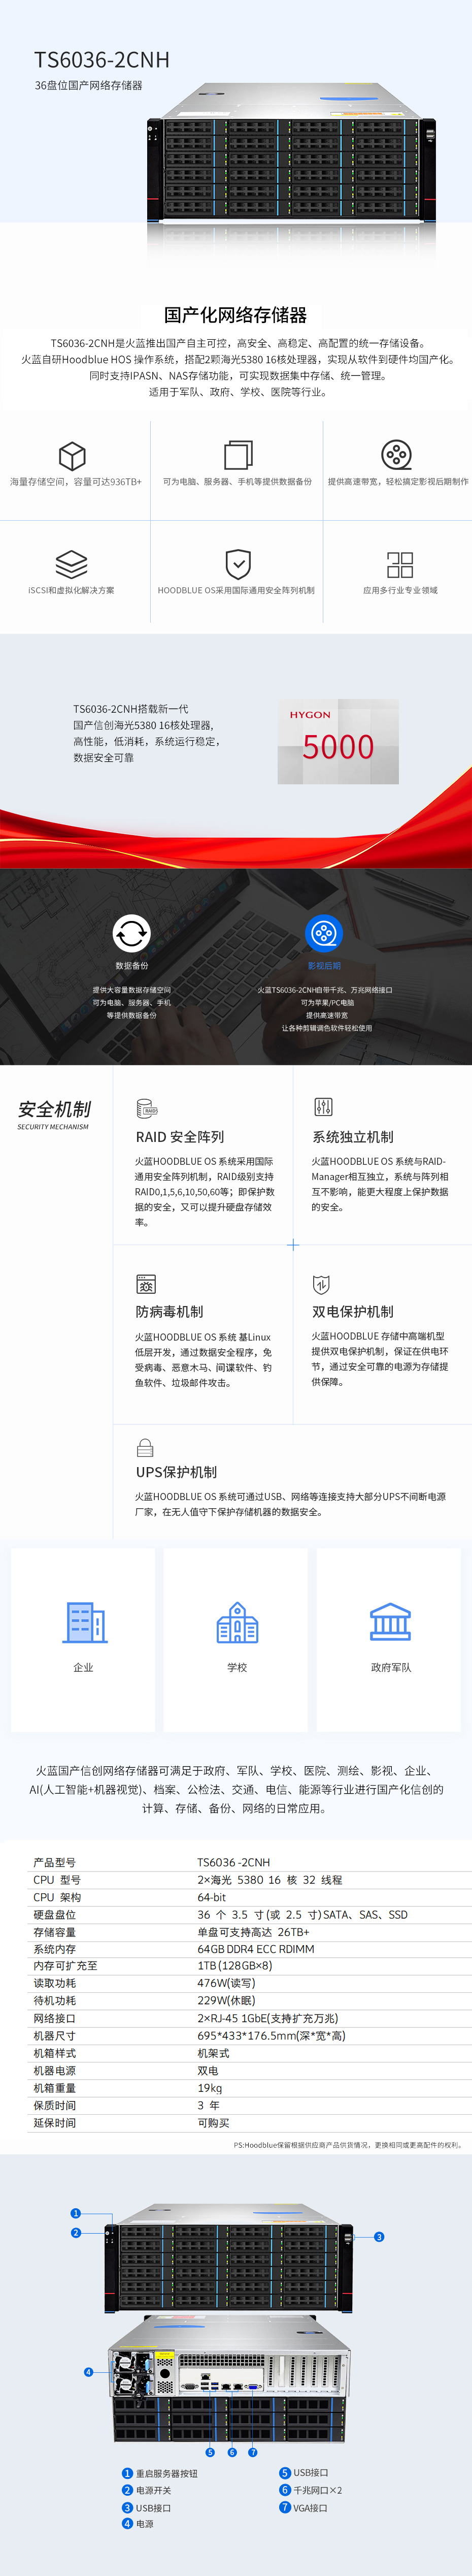Viewport: 472px width, 2576px height.
Task: Click the cube icon above 海量存储空间
Action: 72,455
